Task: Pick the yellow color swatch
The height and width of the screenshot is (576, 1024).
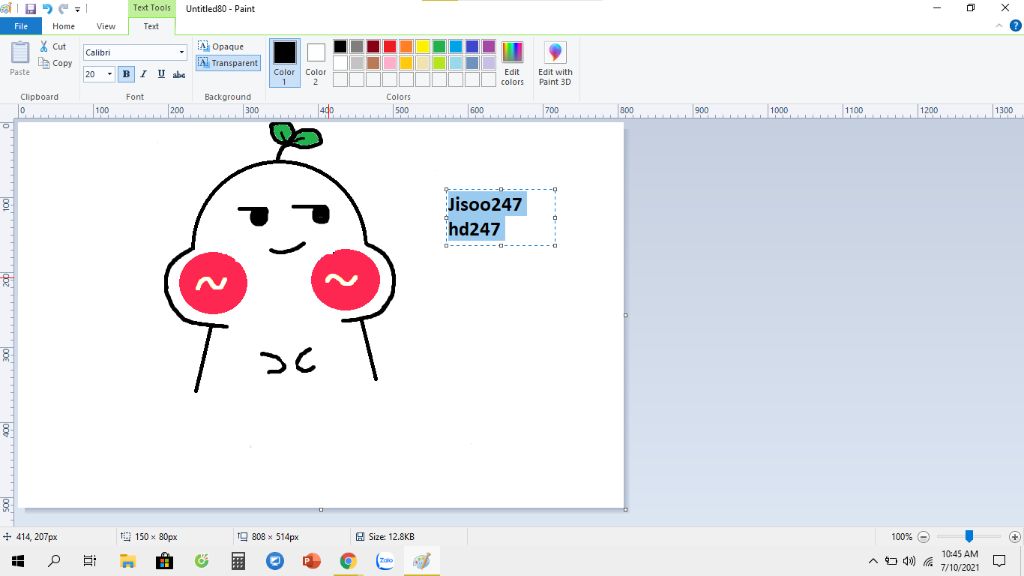Action: (x=423, y=46)
